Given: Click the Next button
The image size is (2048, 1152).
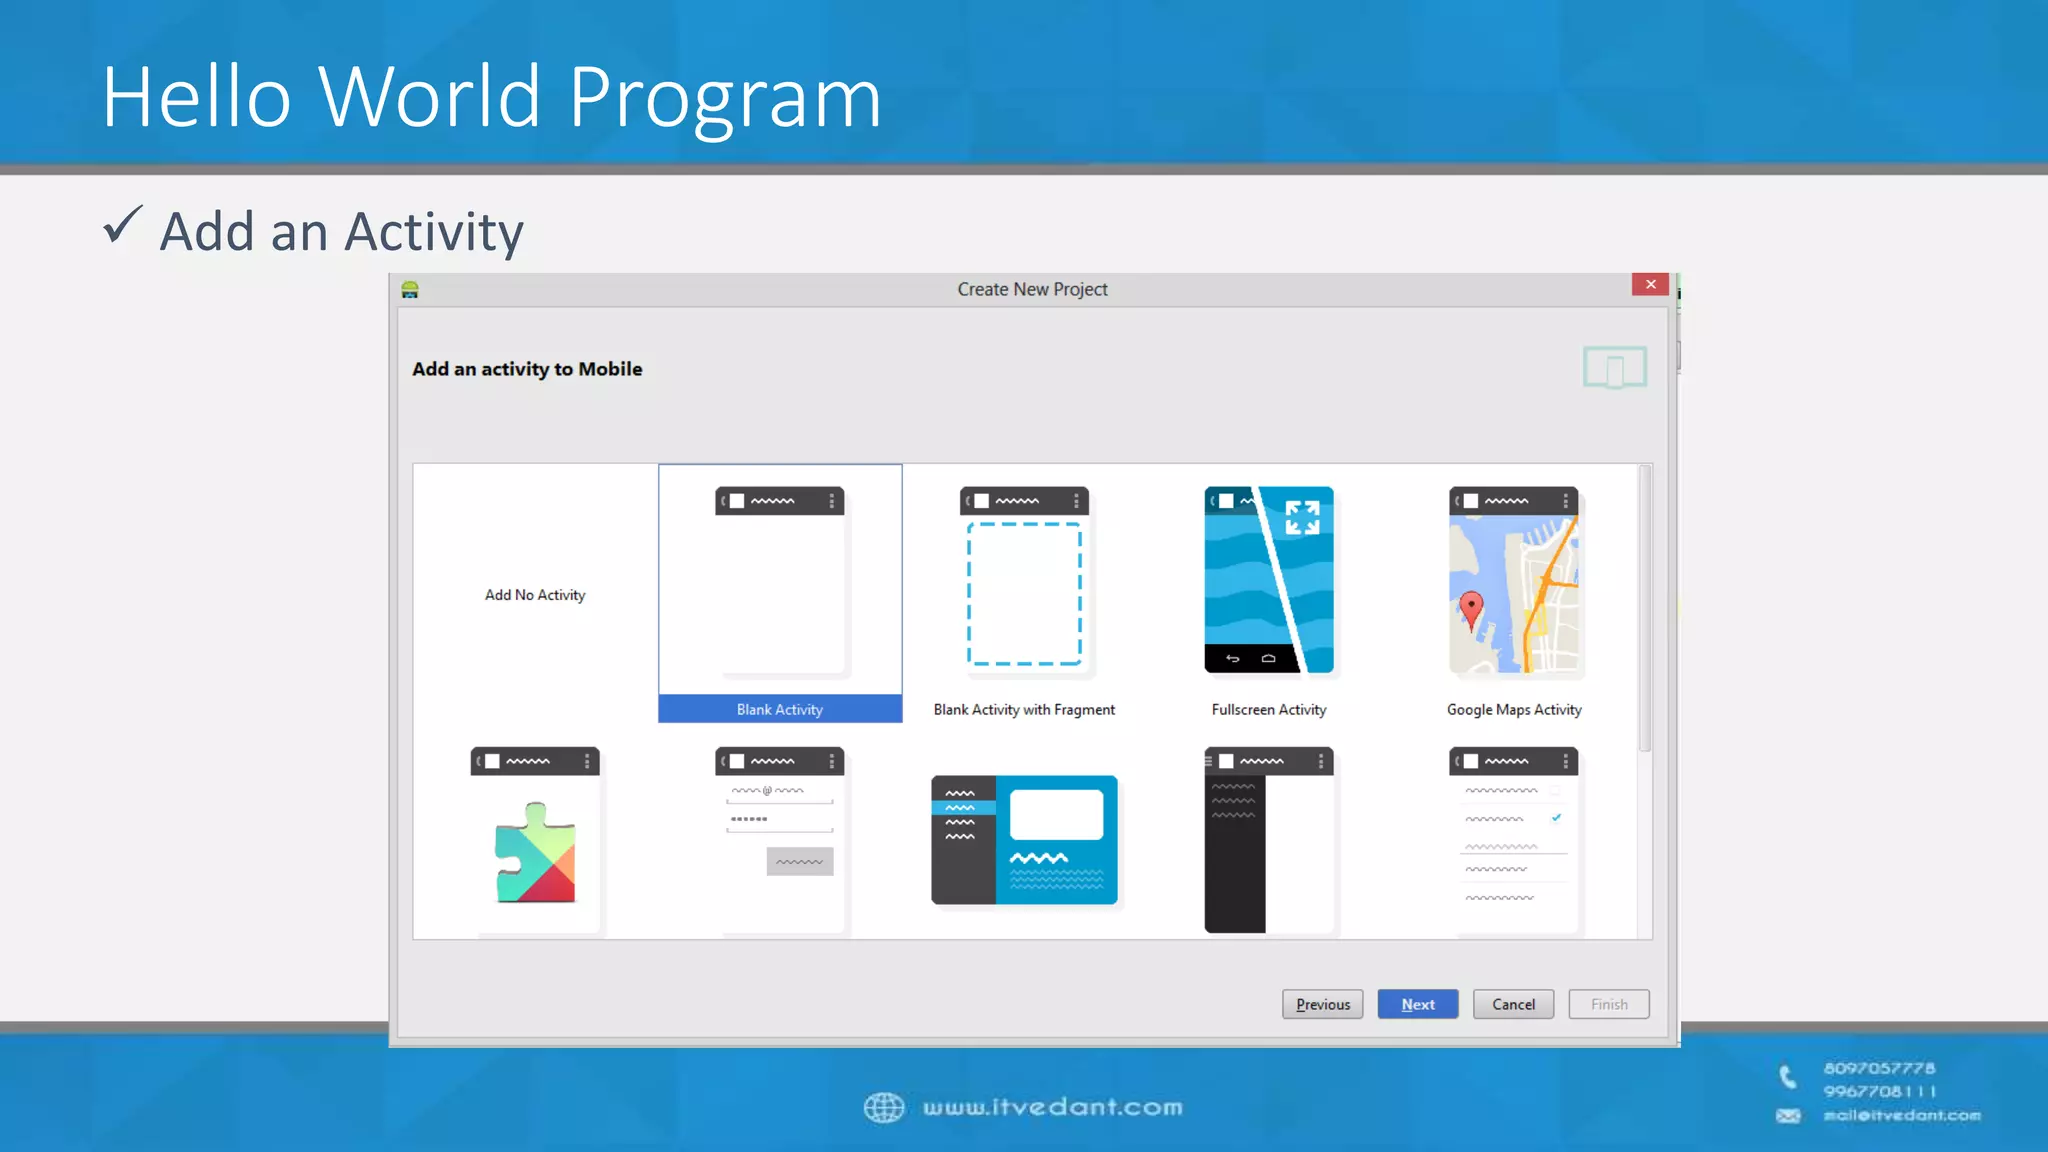Looking at the screenshot, I should [1417, 1004].
